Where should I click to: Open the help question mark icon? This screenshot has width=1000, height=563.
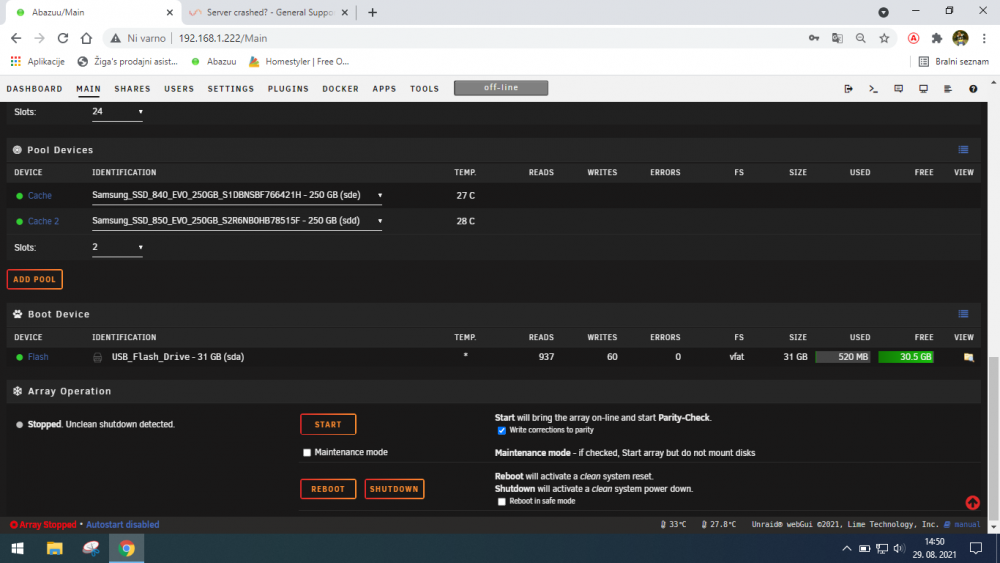coord(973,89)
